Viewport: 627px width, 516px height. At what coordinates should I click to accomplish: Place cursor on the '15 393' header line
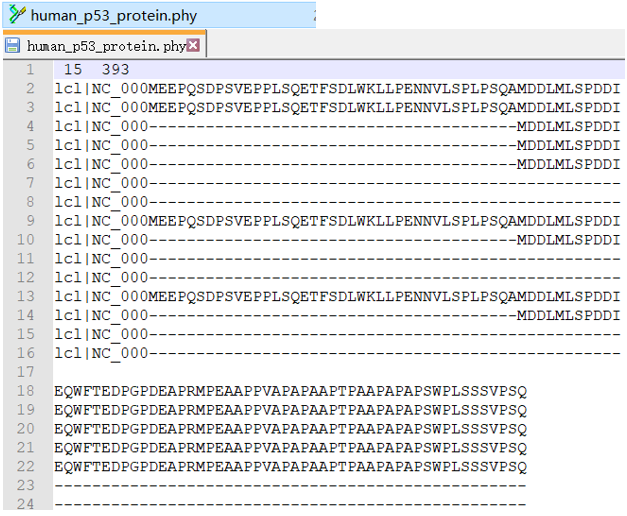click(339, 70)
